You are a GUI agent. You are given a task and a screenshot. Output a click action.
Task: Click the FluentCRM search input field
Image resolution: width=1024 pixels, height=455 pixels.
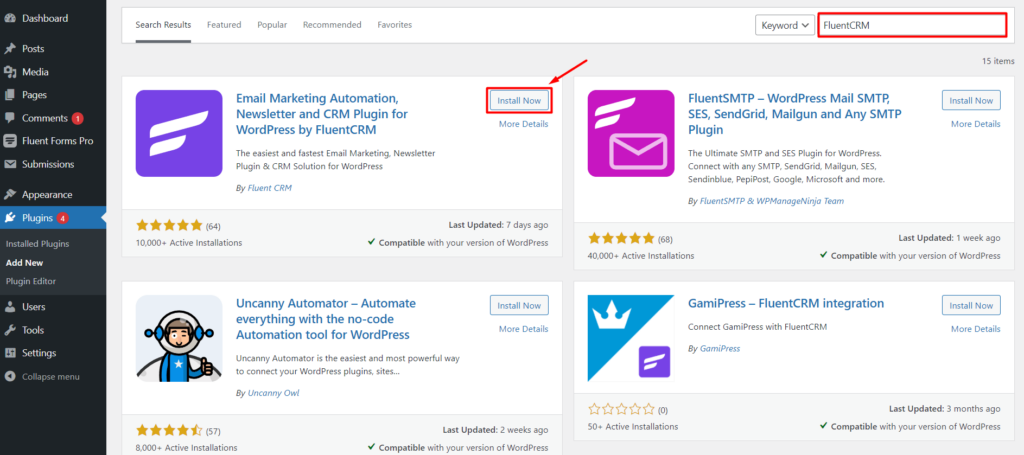tap(912, 25)
